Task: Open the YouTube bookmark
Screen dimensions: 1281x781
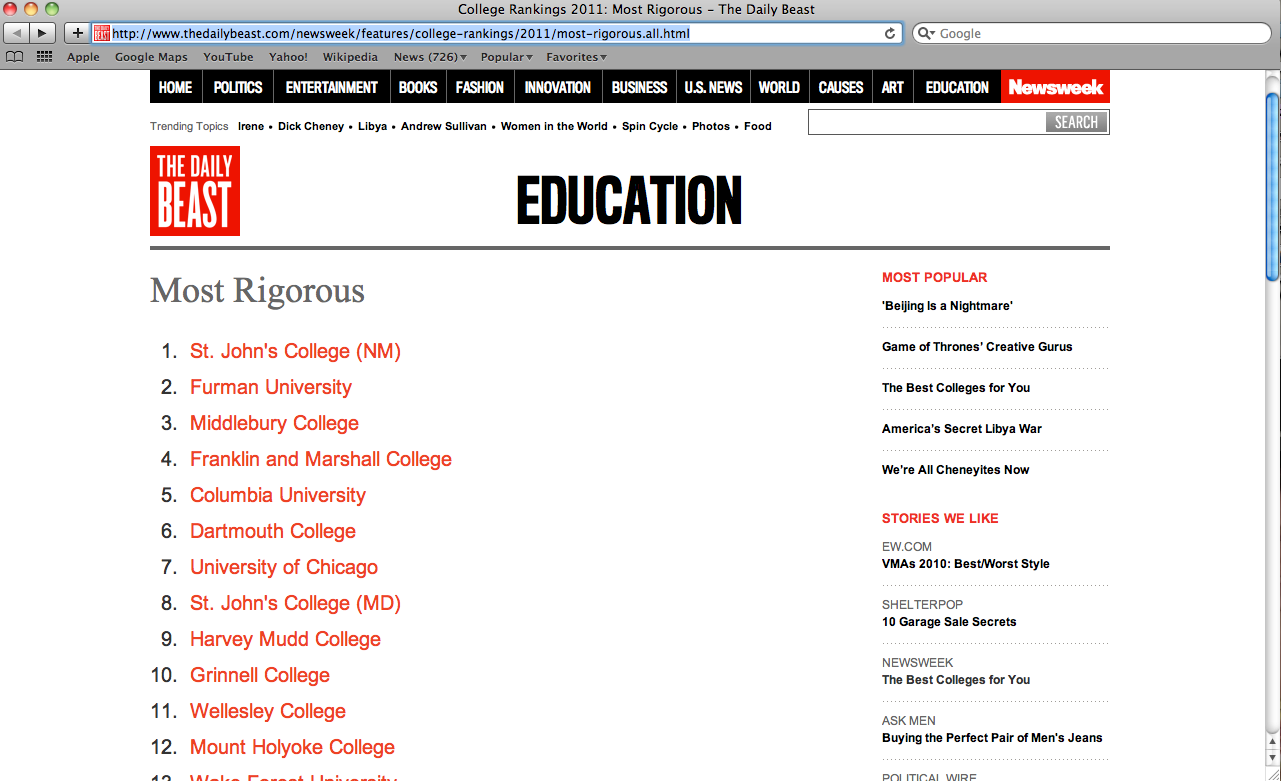Action: (228, 57)
